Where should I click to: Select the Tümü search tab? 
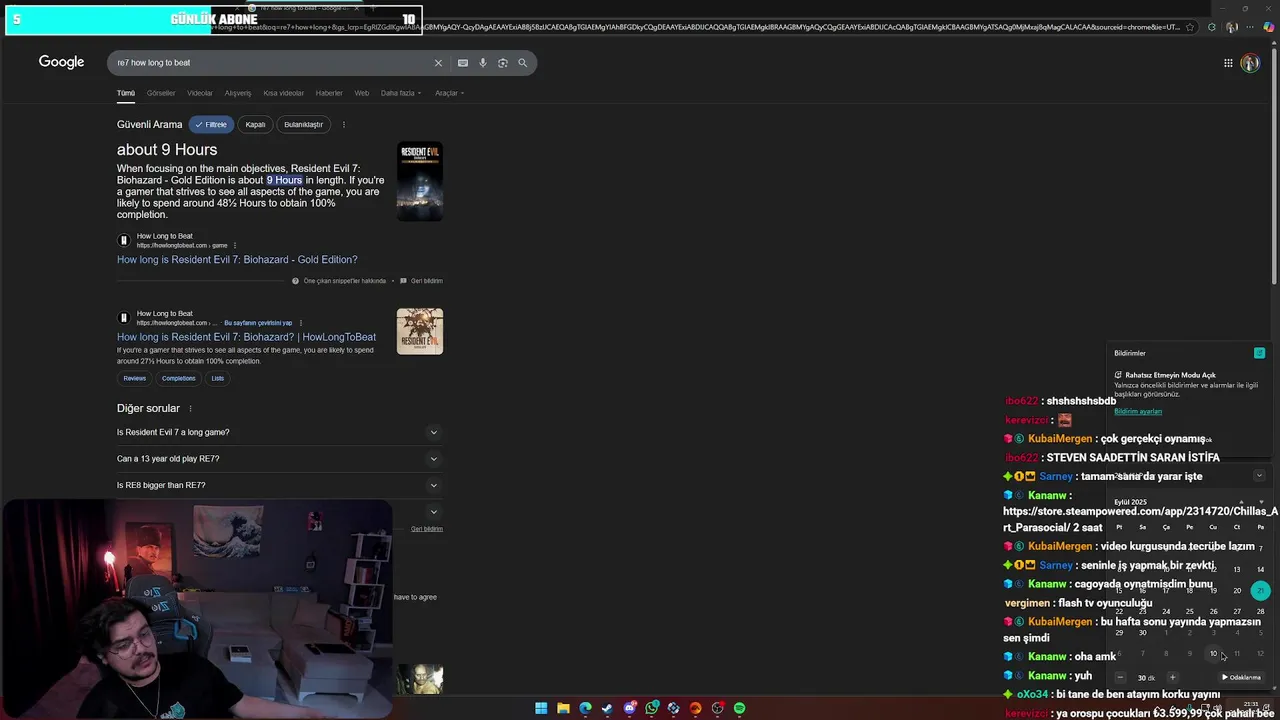click(125, 93)
